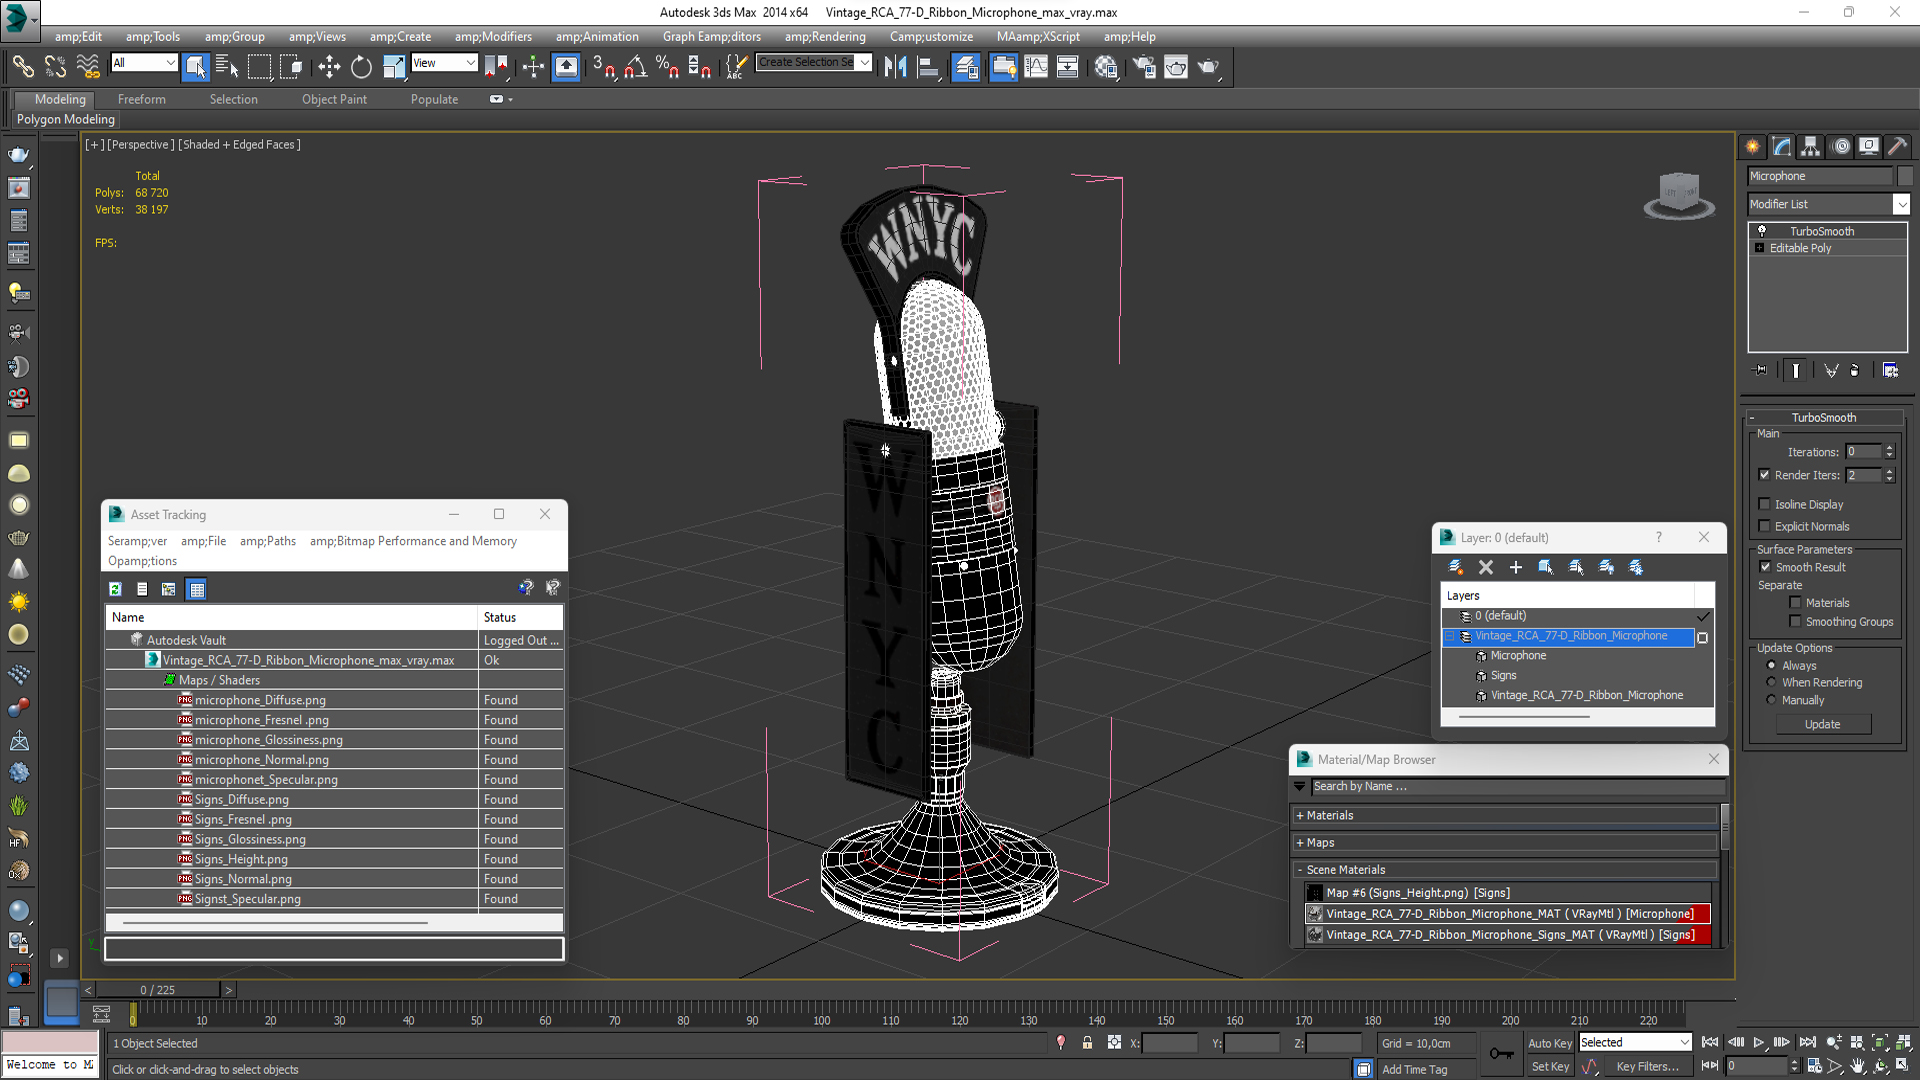The width and height of the screenshot is (1920, 1080).
Task: Enable the Explicit Normals checkbox
Action: point(1764,526)
